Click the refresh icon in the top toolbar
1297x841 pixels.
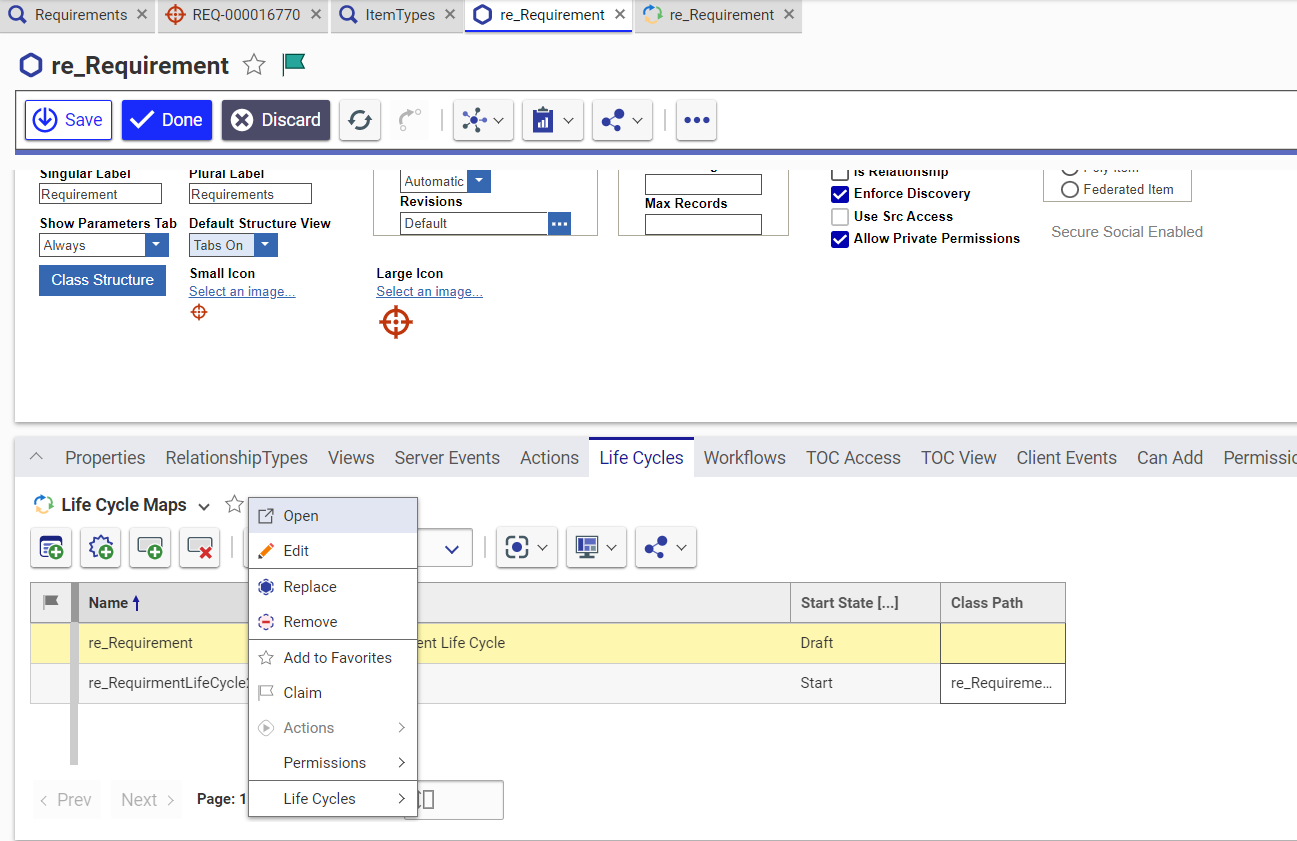pyautogui.click(x=360, y=120)
